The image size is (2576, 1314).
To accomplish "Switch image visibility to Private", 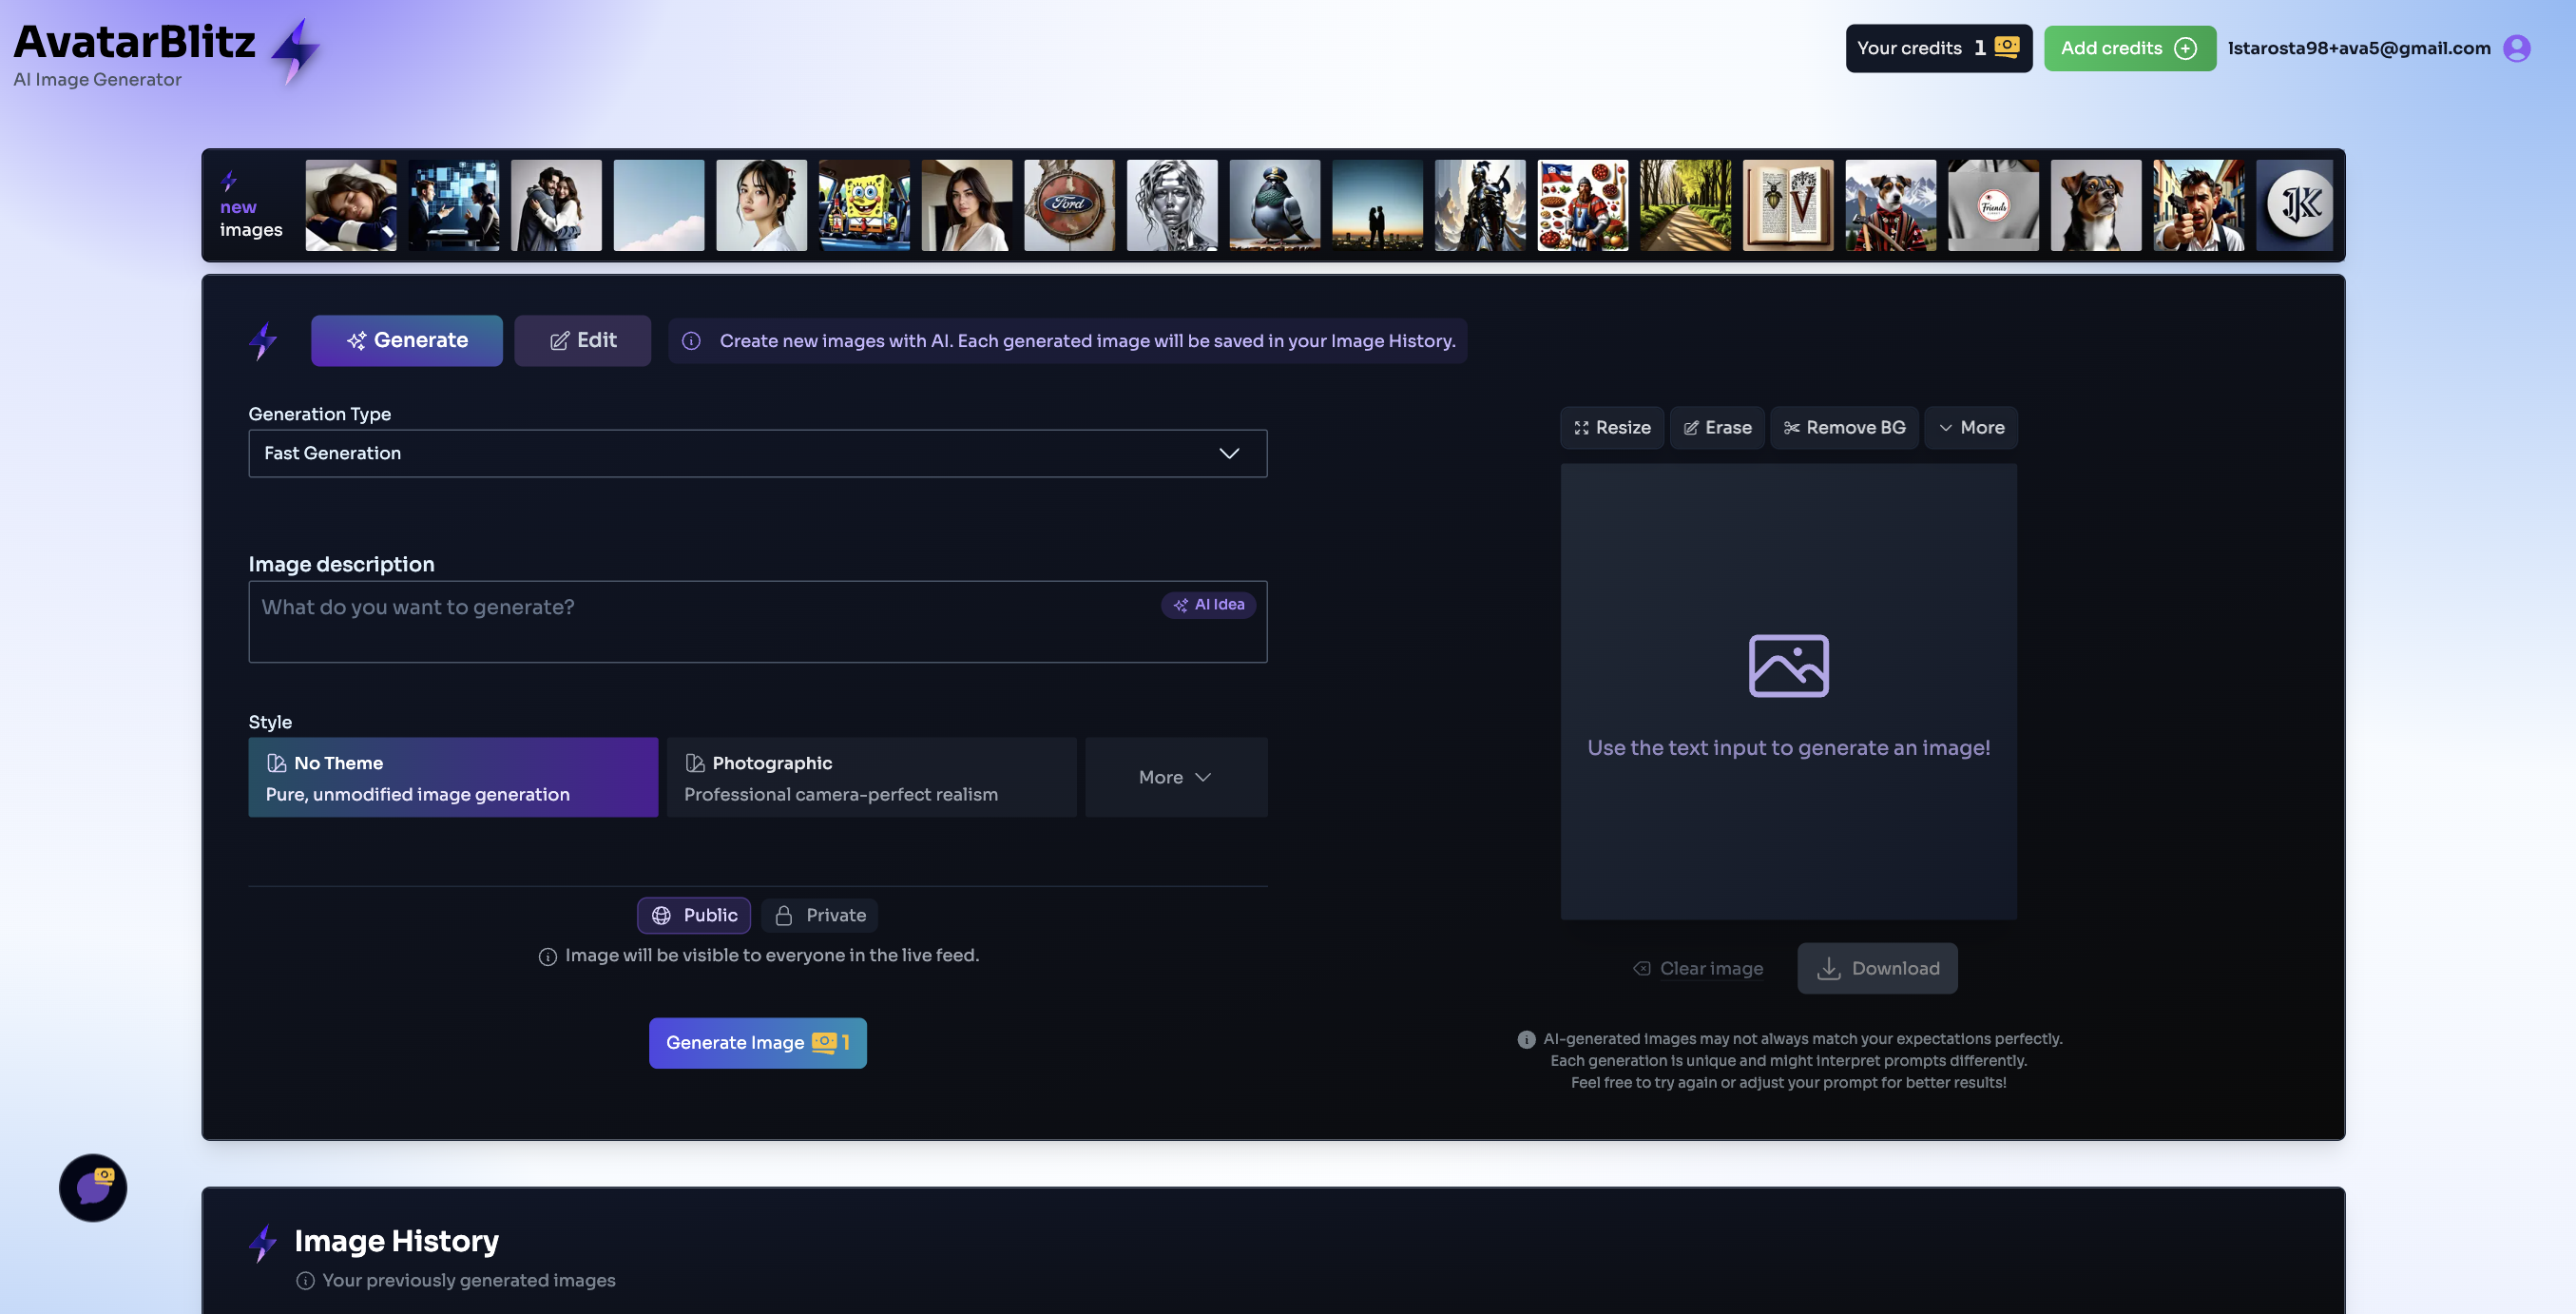I will (x=820, y=915).
